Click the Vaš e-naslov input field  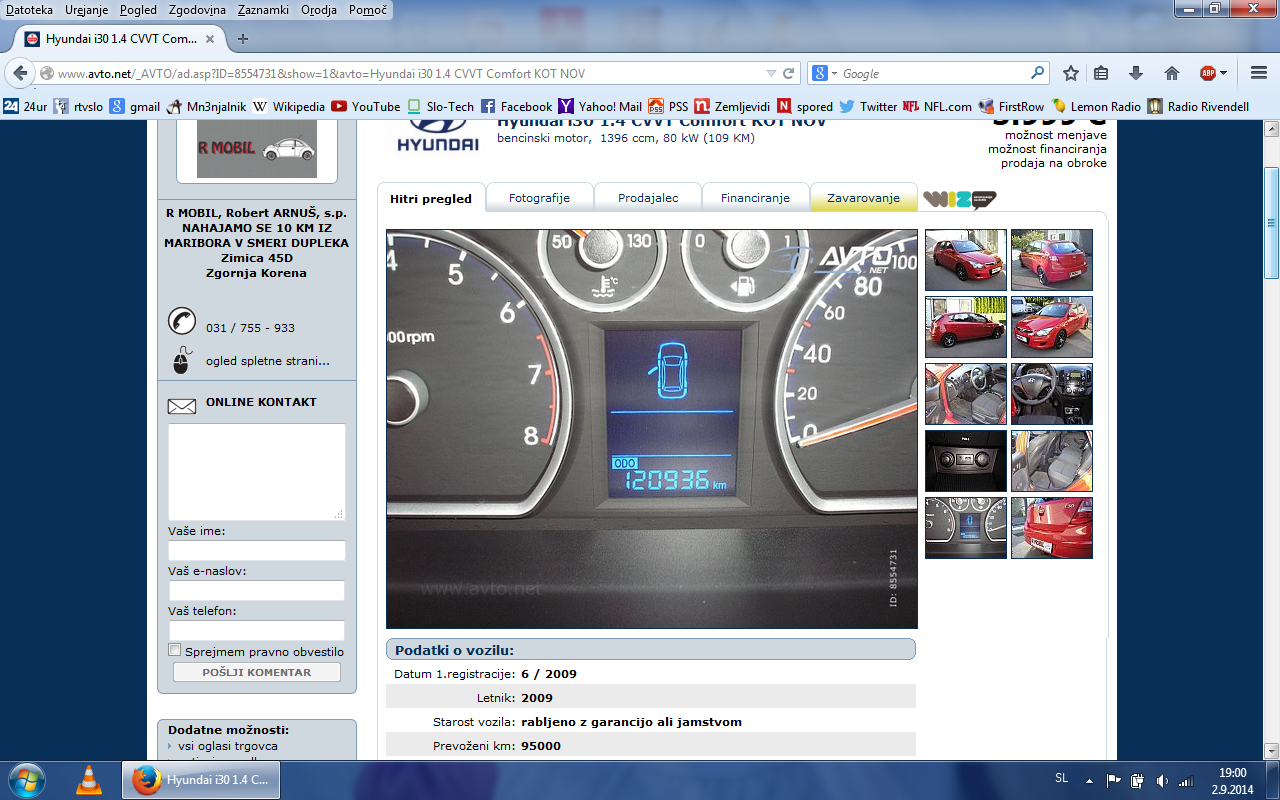(x=257, y=591)
